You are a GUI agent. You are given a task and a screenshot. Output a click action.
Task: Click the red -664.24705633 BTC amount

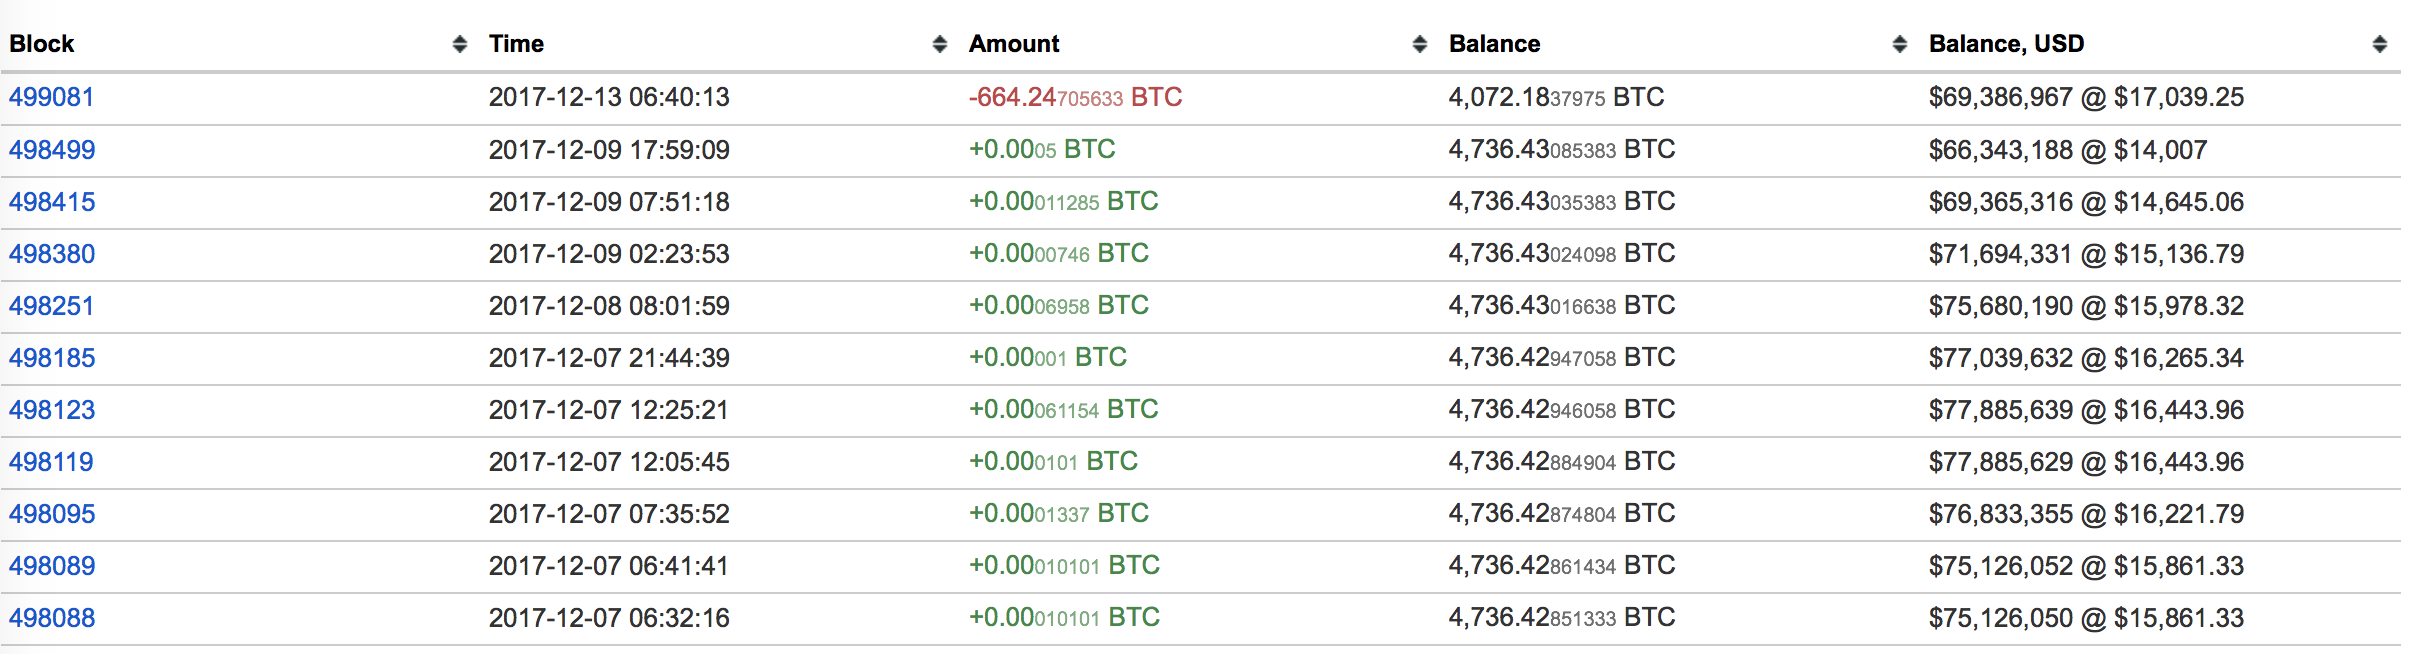click(x=1076, y=97)
